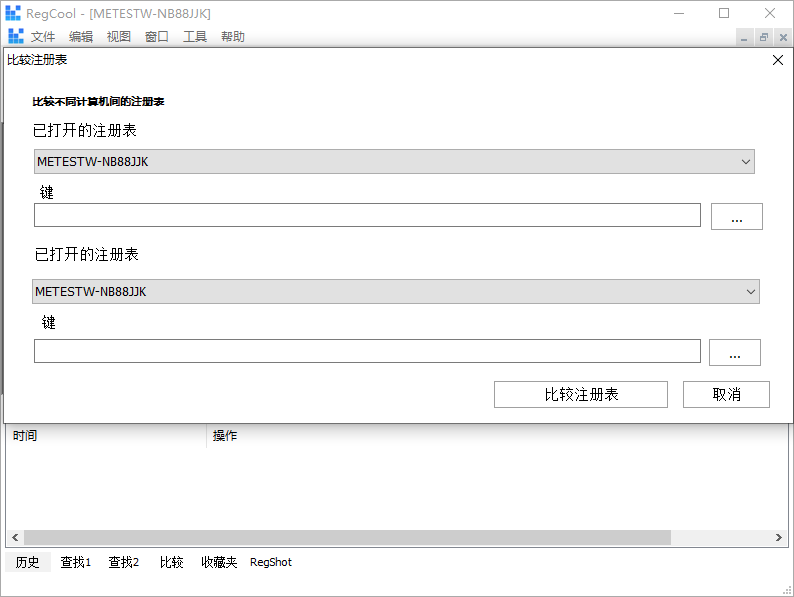
Task: Browse for the first key with ... button
Action: (737, 217)
